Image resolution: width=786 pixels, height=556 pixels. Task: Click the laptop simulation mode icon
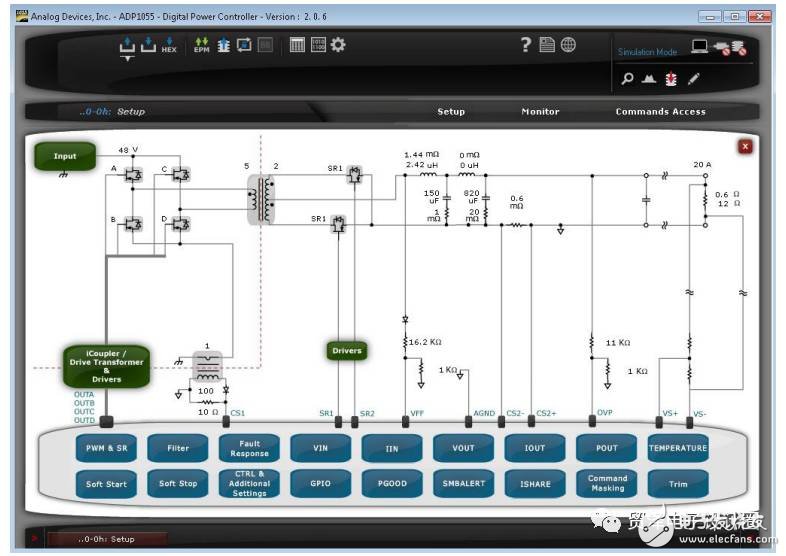[700, 47]
